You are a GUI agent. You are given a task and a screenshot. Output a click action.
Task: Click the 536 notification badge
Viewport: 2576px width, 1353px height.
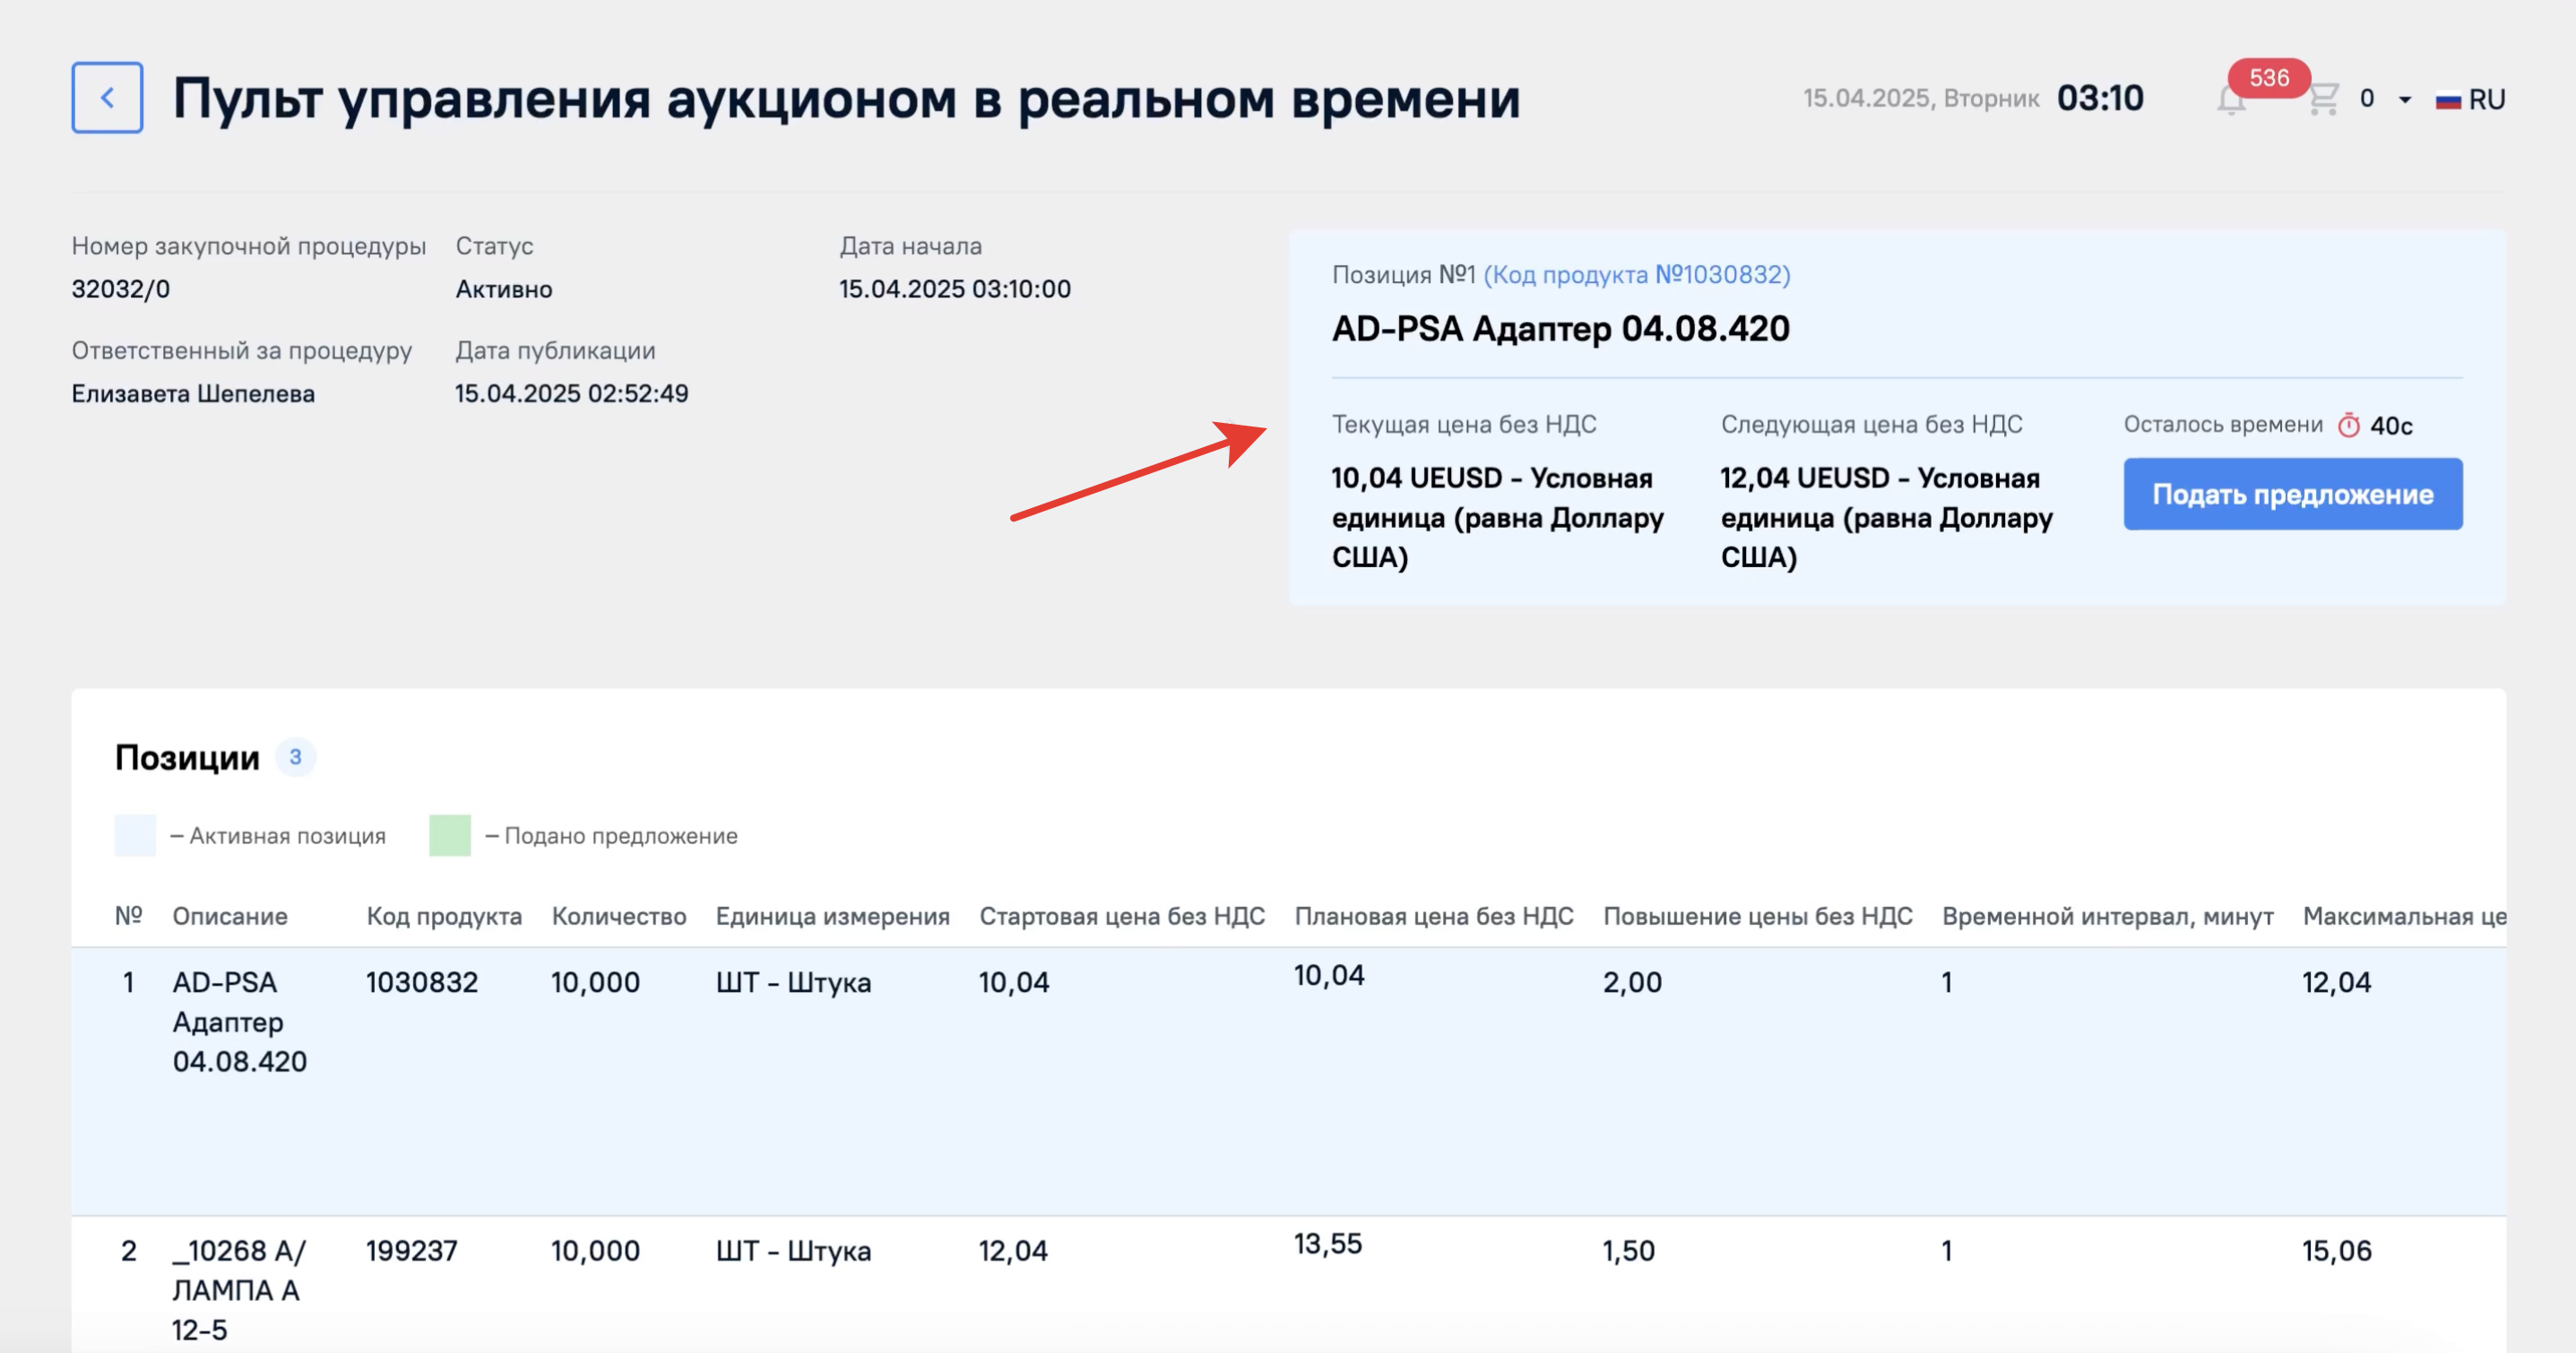(2268, 78)
